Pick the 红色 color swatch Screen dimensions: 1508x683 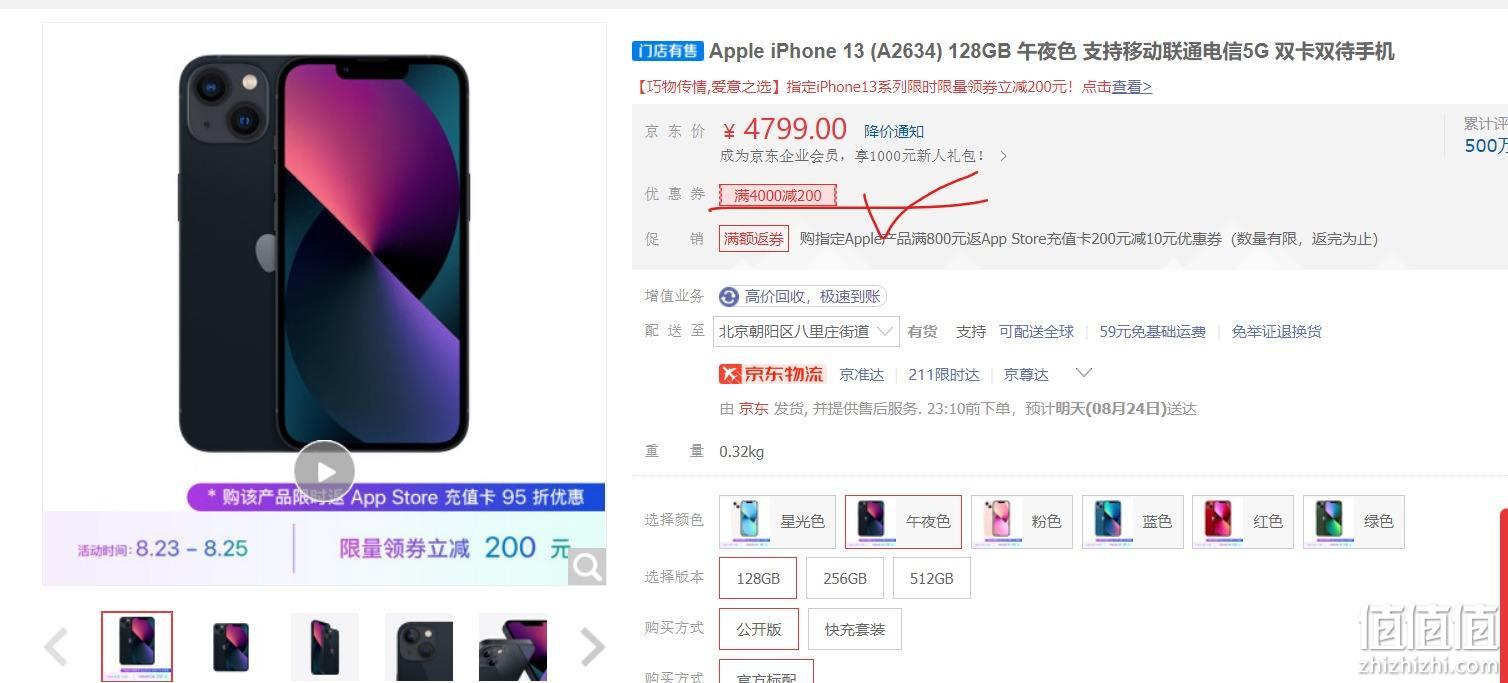(1243, 522)
